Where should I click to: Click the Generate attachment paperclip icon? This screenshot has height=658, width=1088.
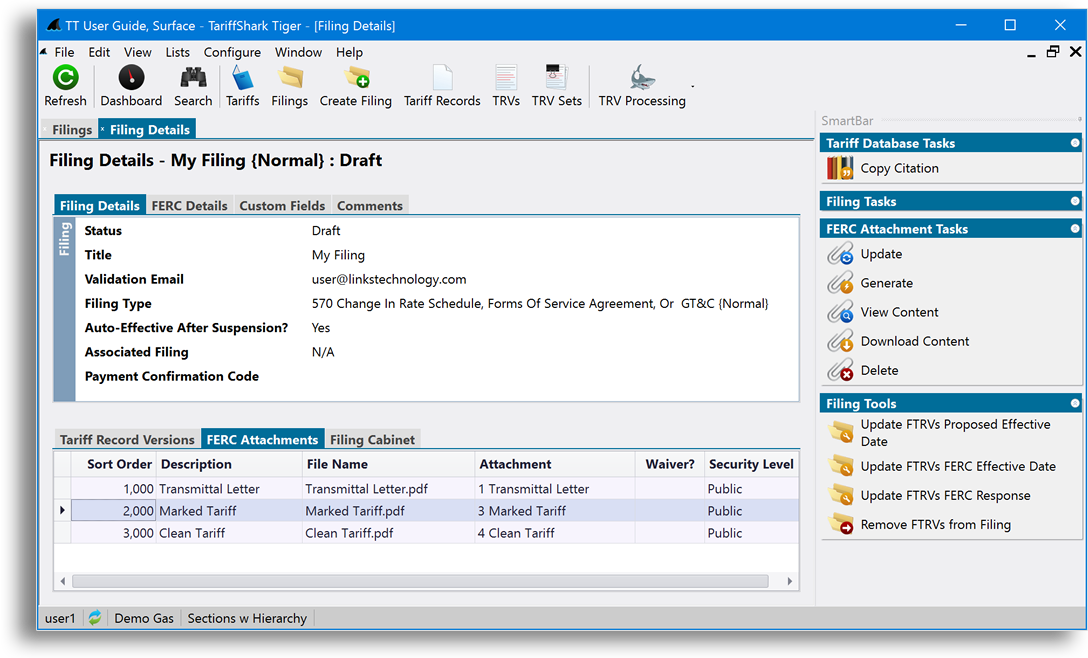click(x=840, y=283)
